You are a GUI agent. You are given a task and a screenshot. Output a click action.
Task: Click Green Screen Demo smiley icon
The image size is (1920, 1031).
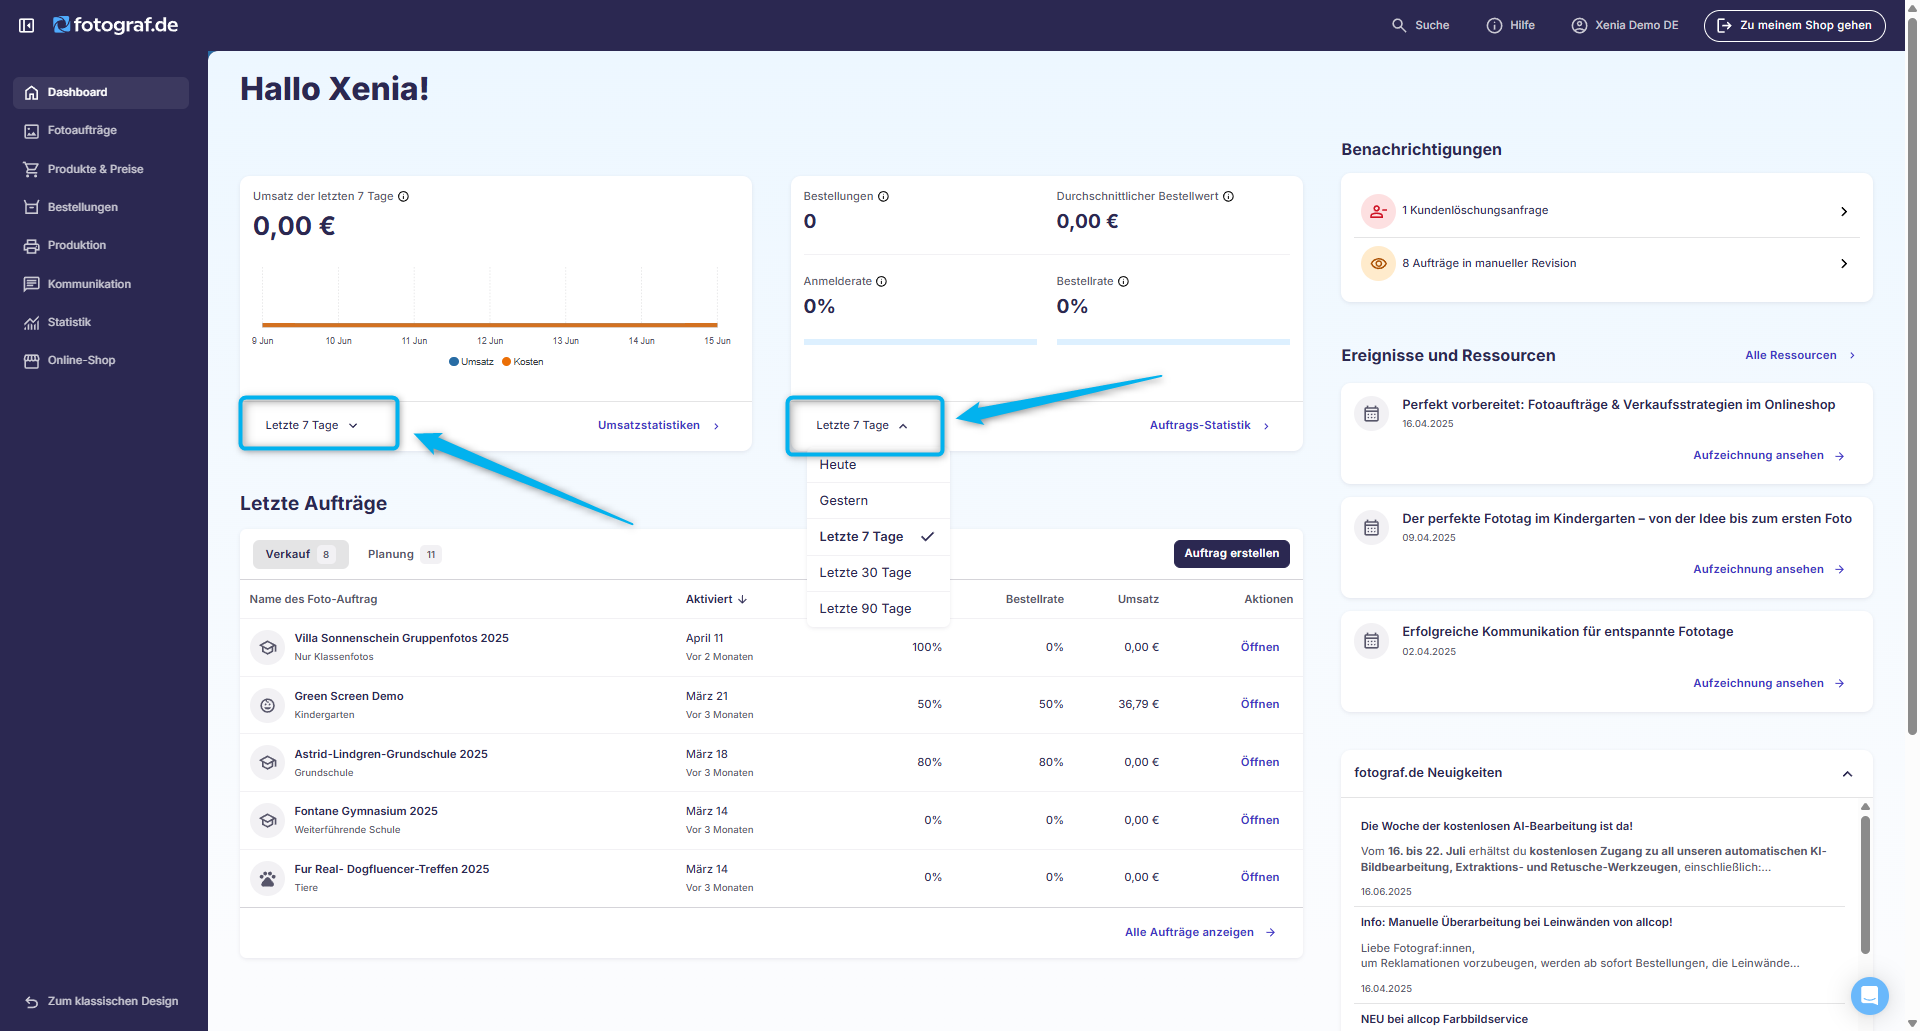(267, 705)
